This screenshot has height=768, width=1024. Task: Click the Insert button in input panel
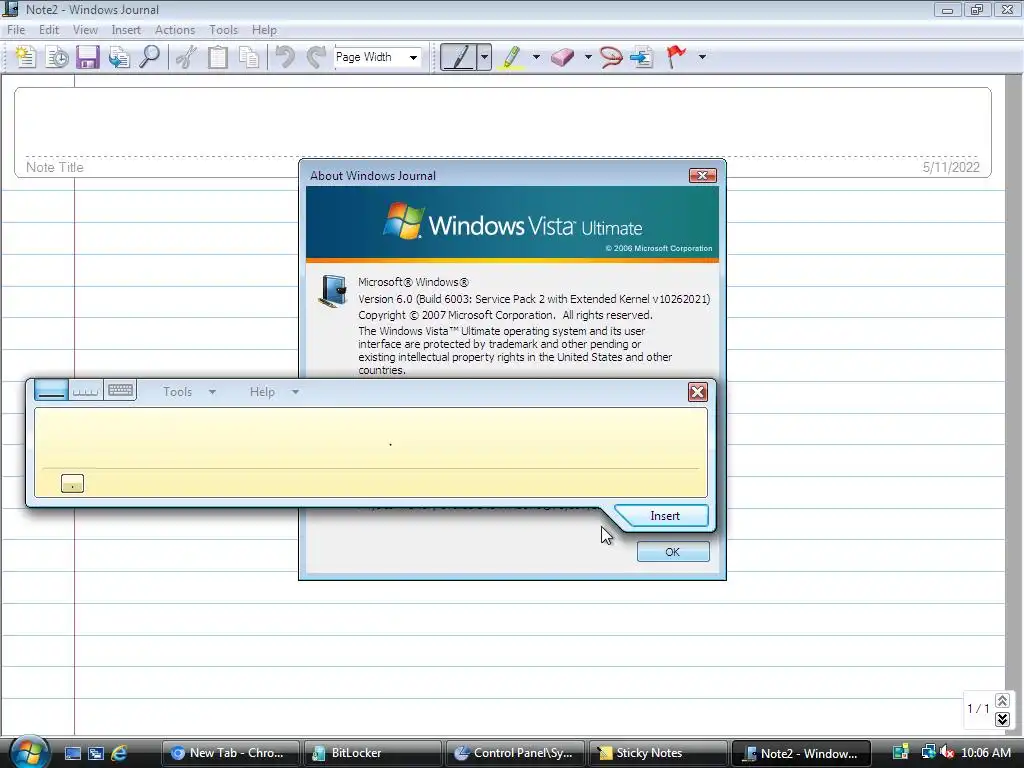(665, 516)
